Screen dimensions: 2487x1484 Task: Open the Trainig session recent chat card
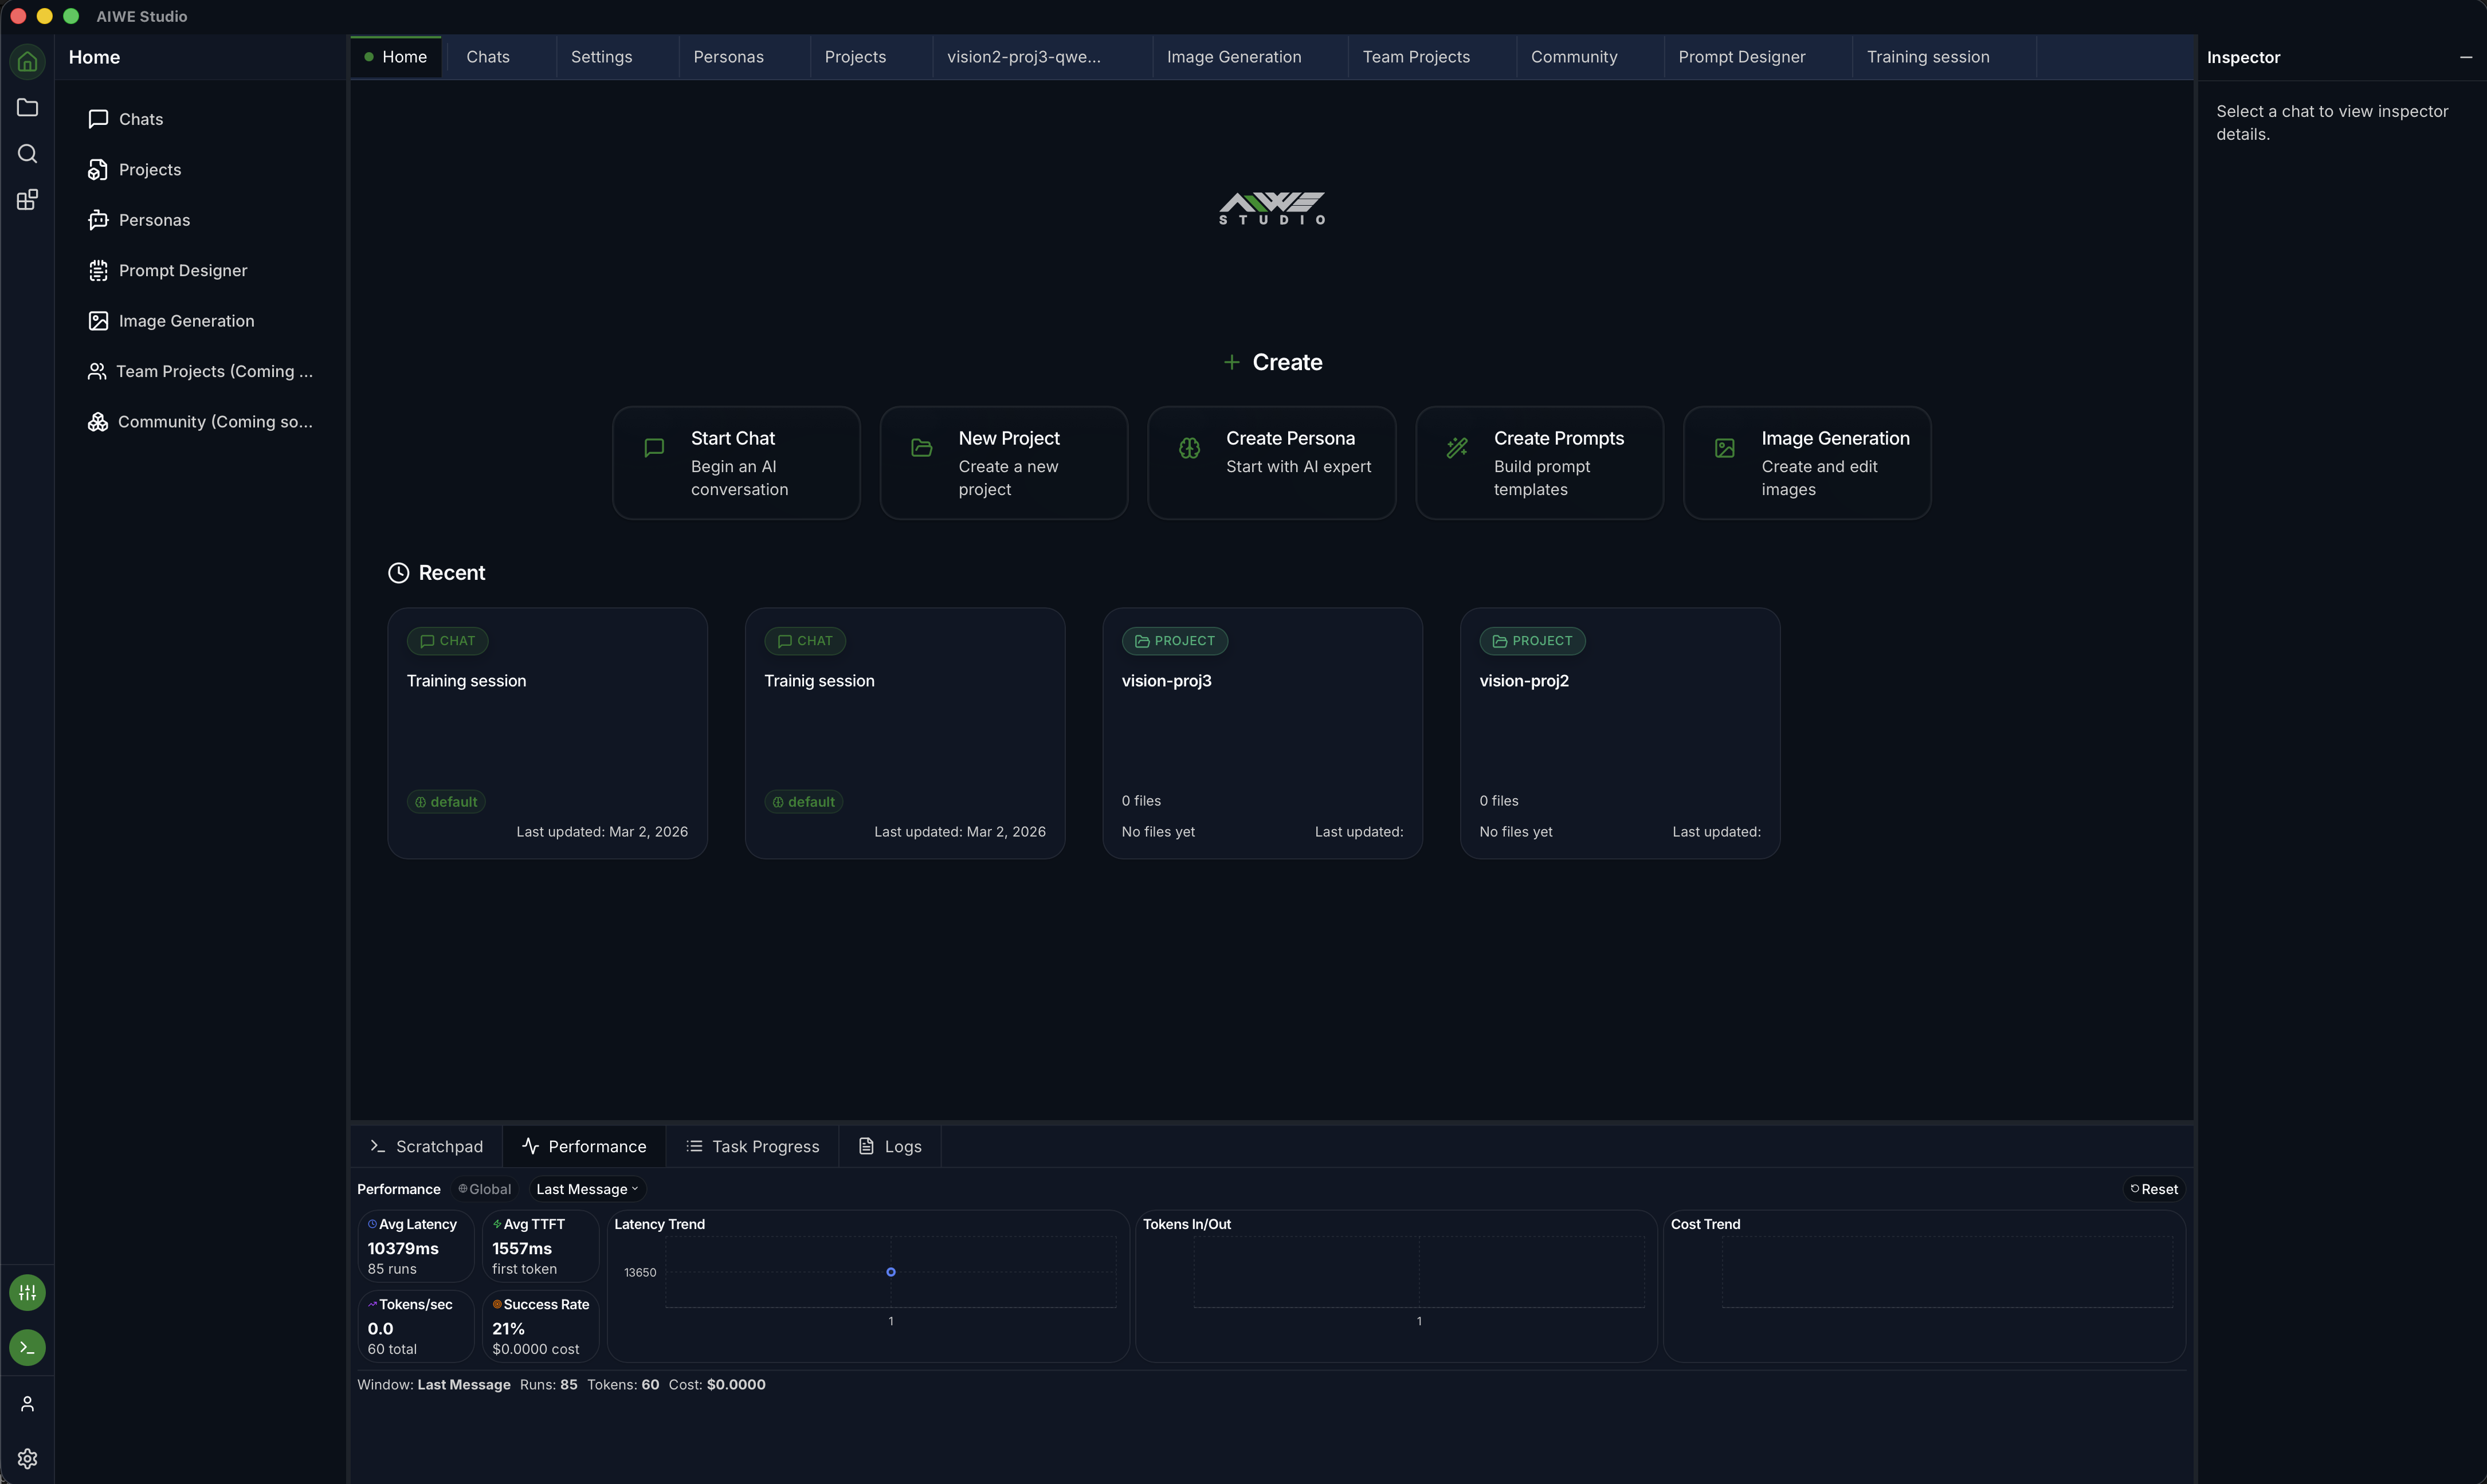(905, 733)
